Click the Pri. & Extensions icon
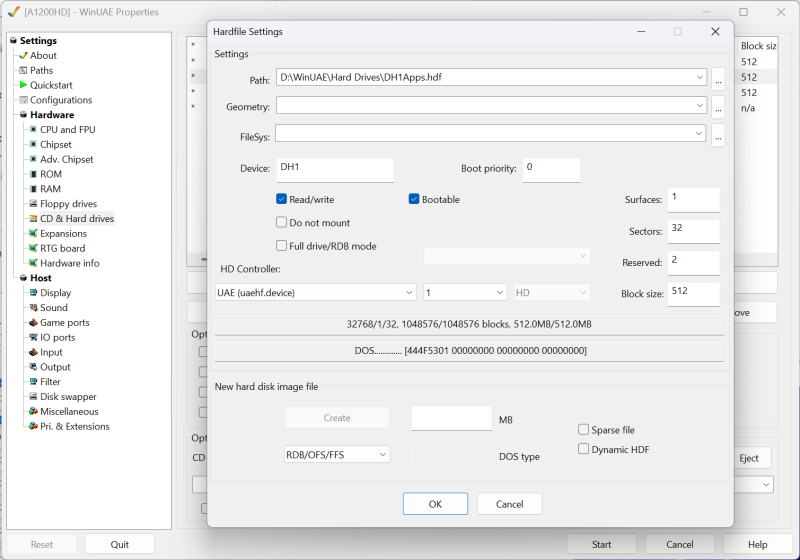The image size is (800, 560). [x=33, y=426]
